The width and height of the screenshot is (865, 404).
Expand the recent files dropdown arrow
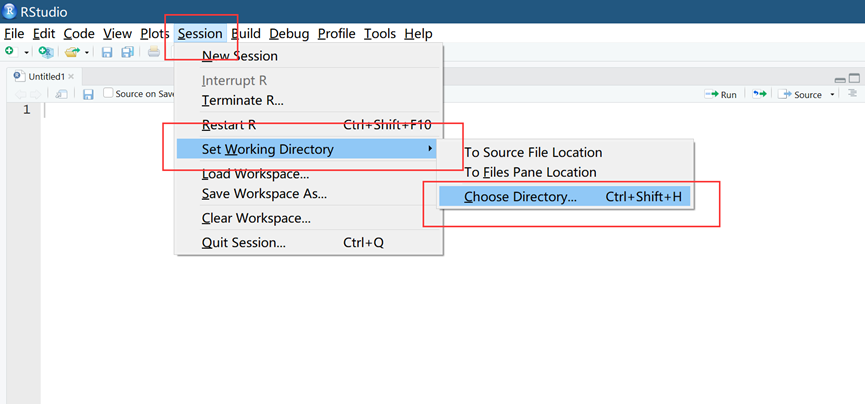[87, 52]
